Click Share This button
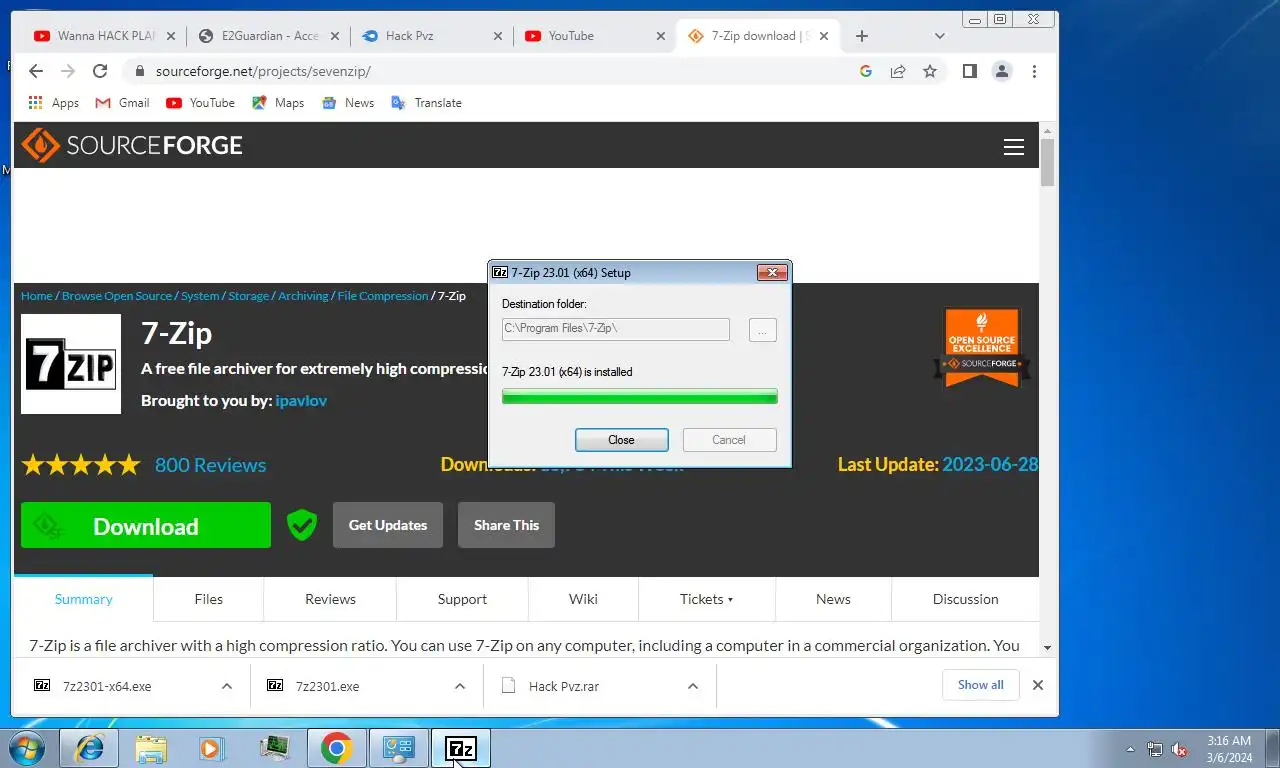 [x=506, y=525]
